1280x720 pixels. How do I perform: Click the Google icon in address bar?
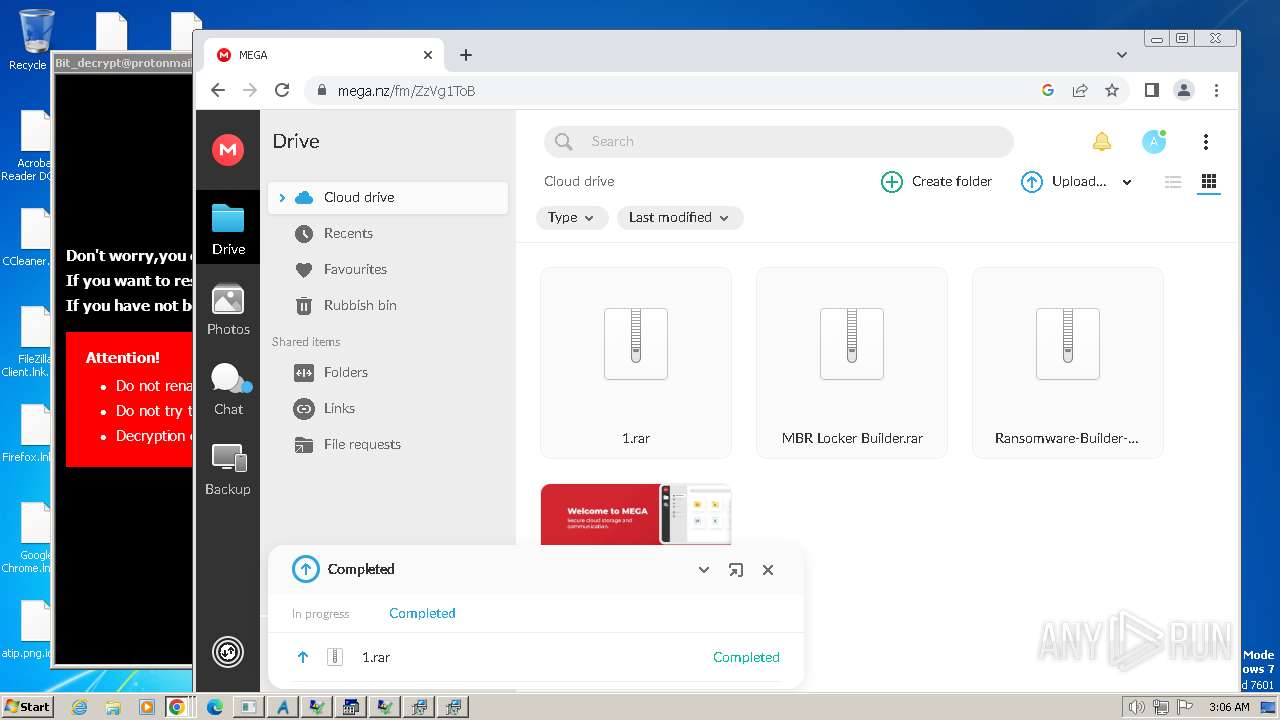click(1048, 90)
